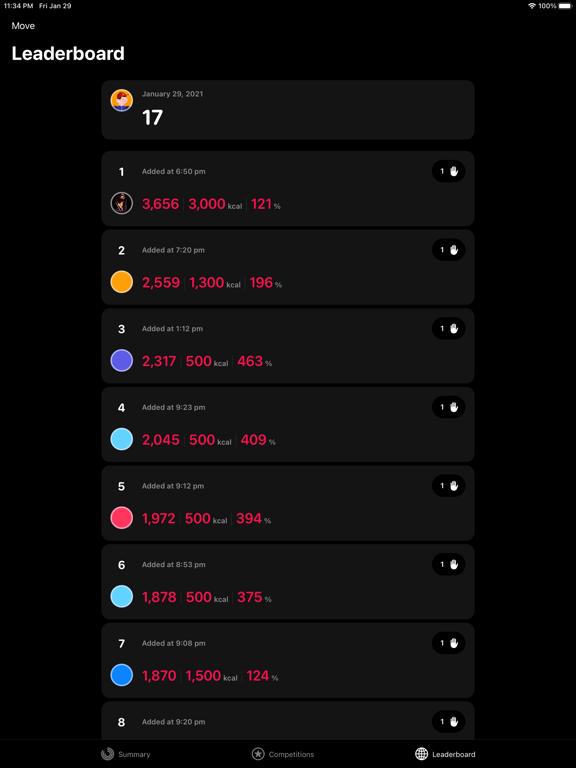The image size is (576, 768).
Task: Select the purple avatar of rank 3
Action: pos(121,360)
